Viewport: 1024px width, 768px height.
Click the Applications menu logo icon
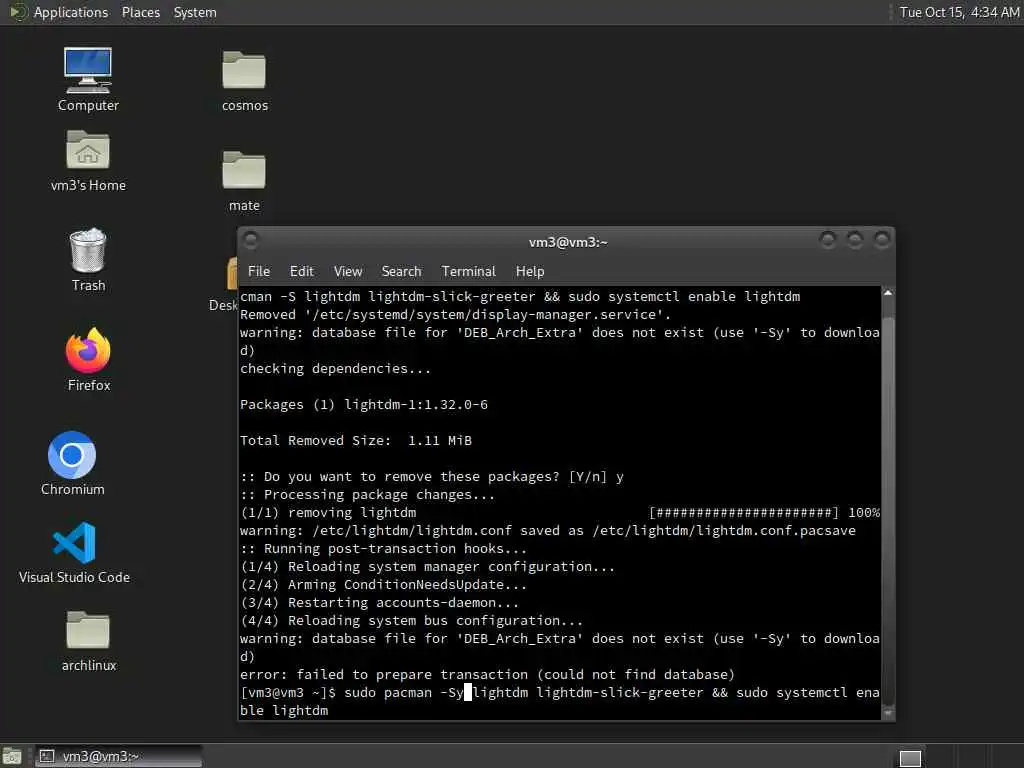pyautogui.click(x=18, y=12)
